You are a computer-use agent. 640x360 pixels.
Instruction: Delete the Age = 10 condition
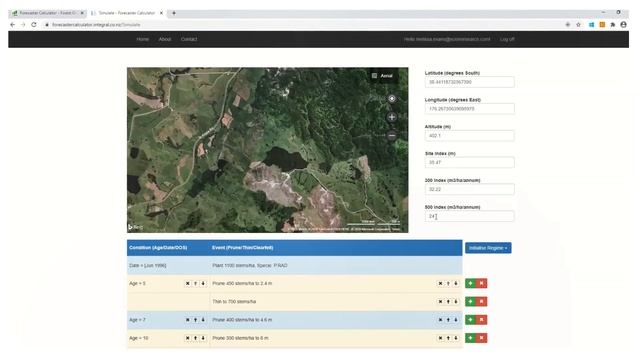pos(187,338)
